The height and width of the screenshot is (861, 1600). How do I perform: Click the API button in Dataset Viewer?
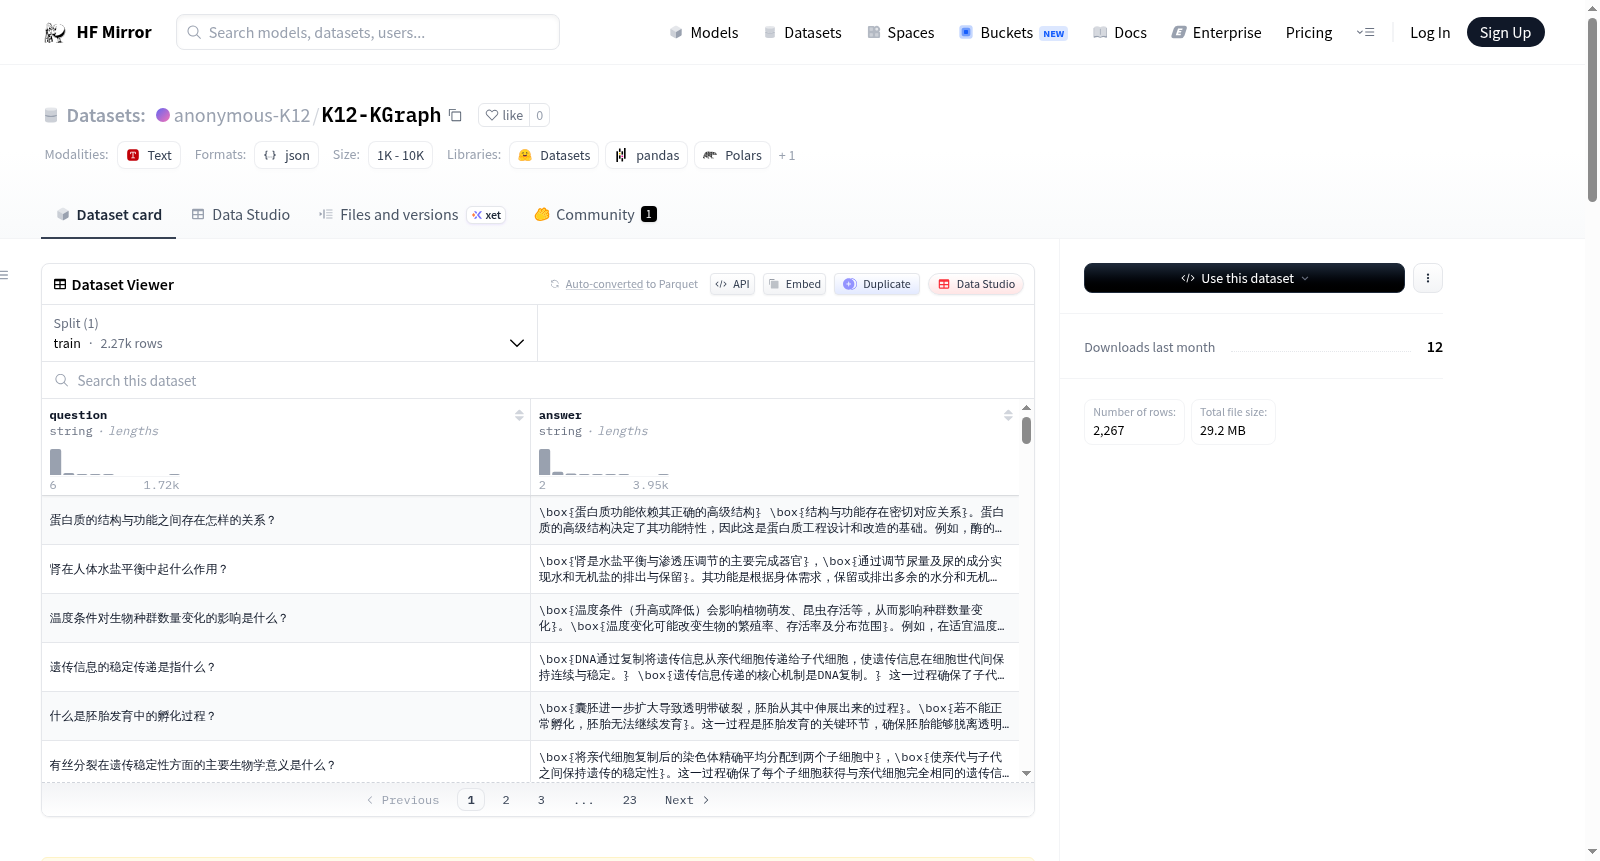pyautogui.click(x=732, y=284)
